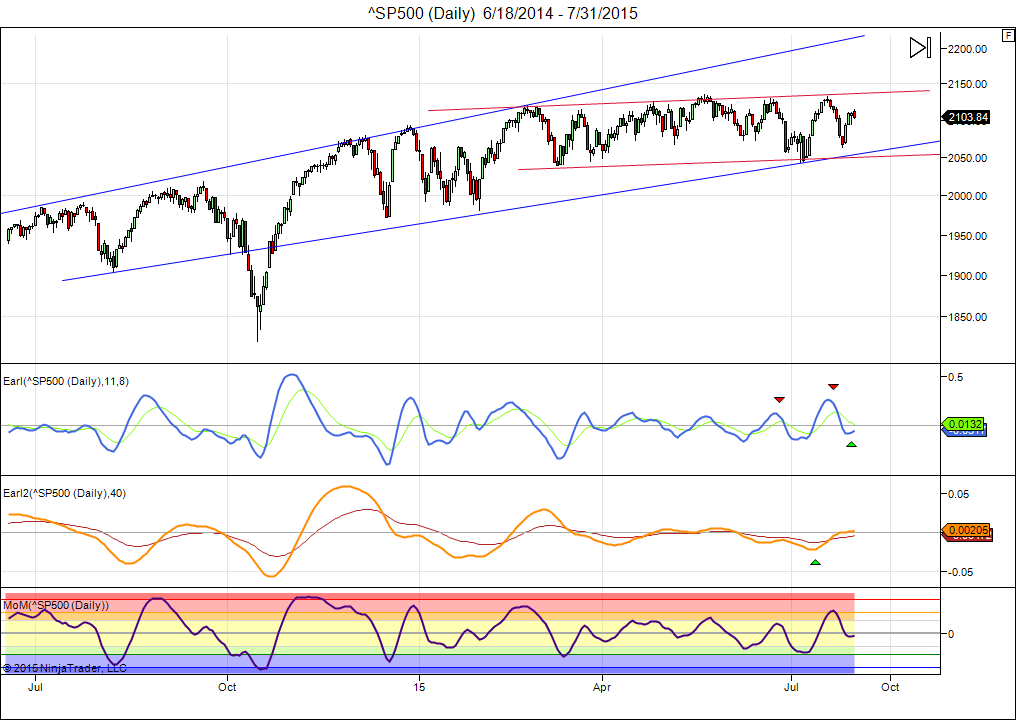Click the 2200.00 price axis label

[967, 49]
